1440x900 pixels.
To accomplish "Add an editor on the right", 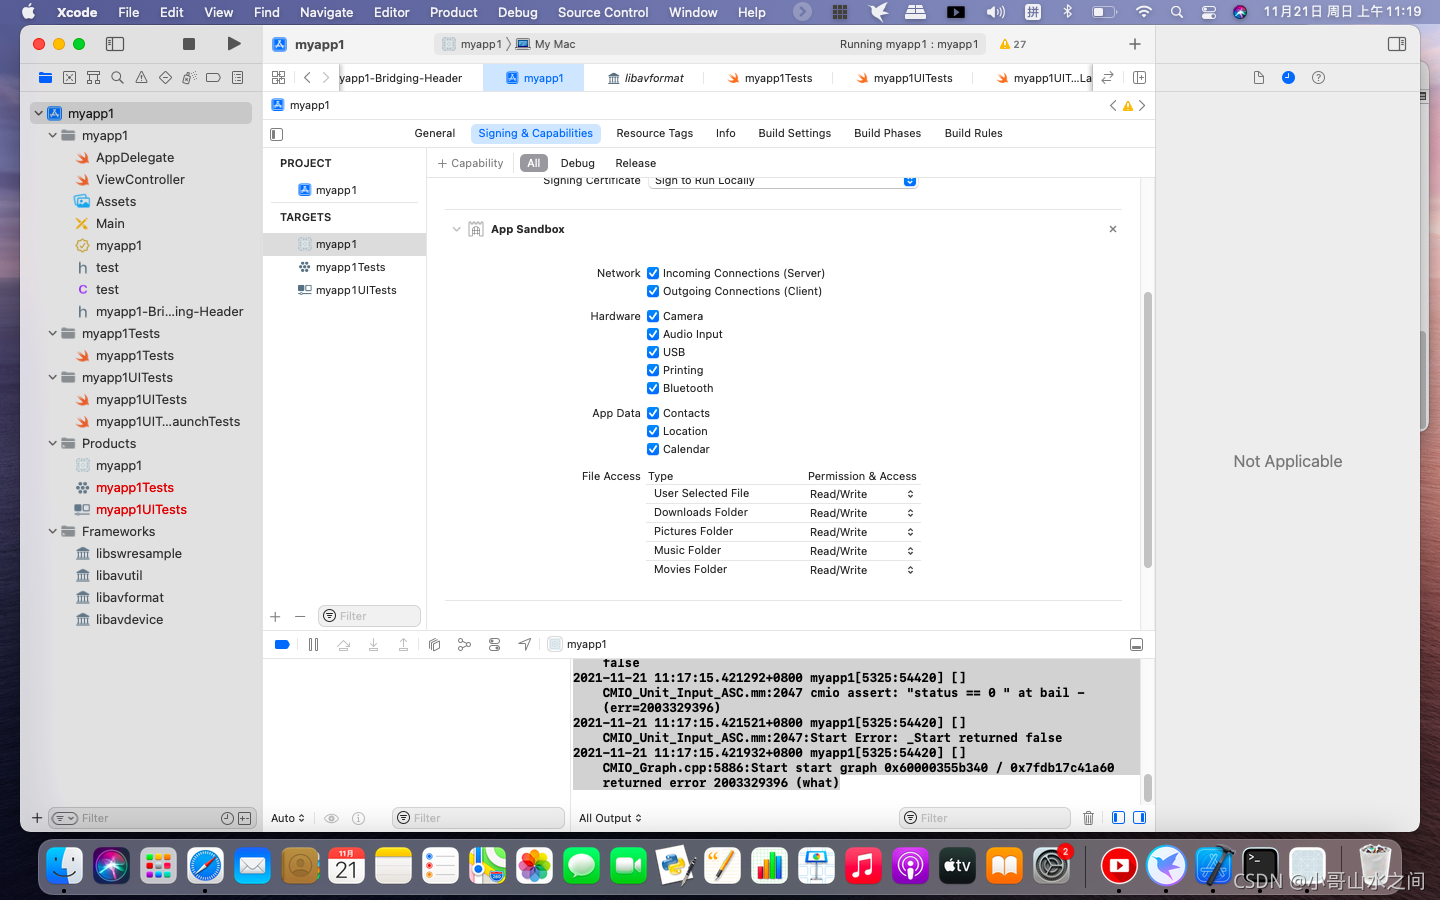I will click(x=1139, y=77).
